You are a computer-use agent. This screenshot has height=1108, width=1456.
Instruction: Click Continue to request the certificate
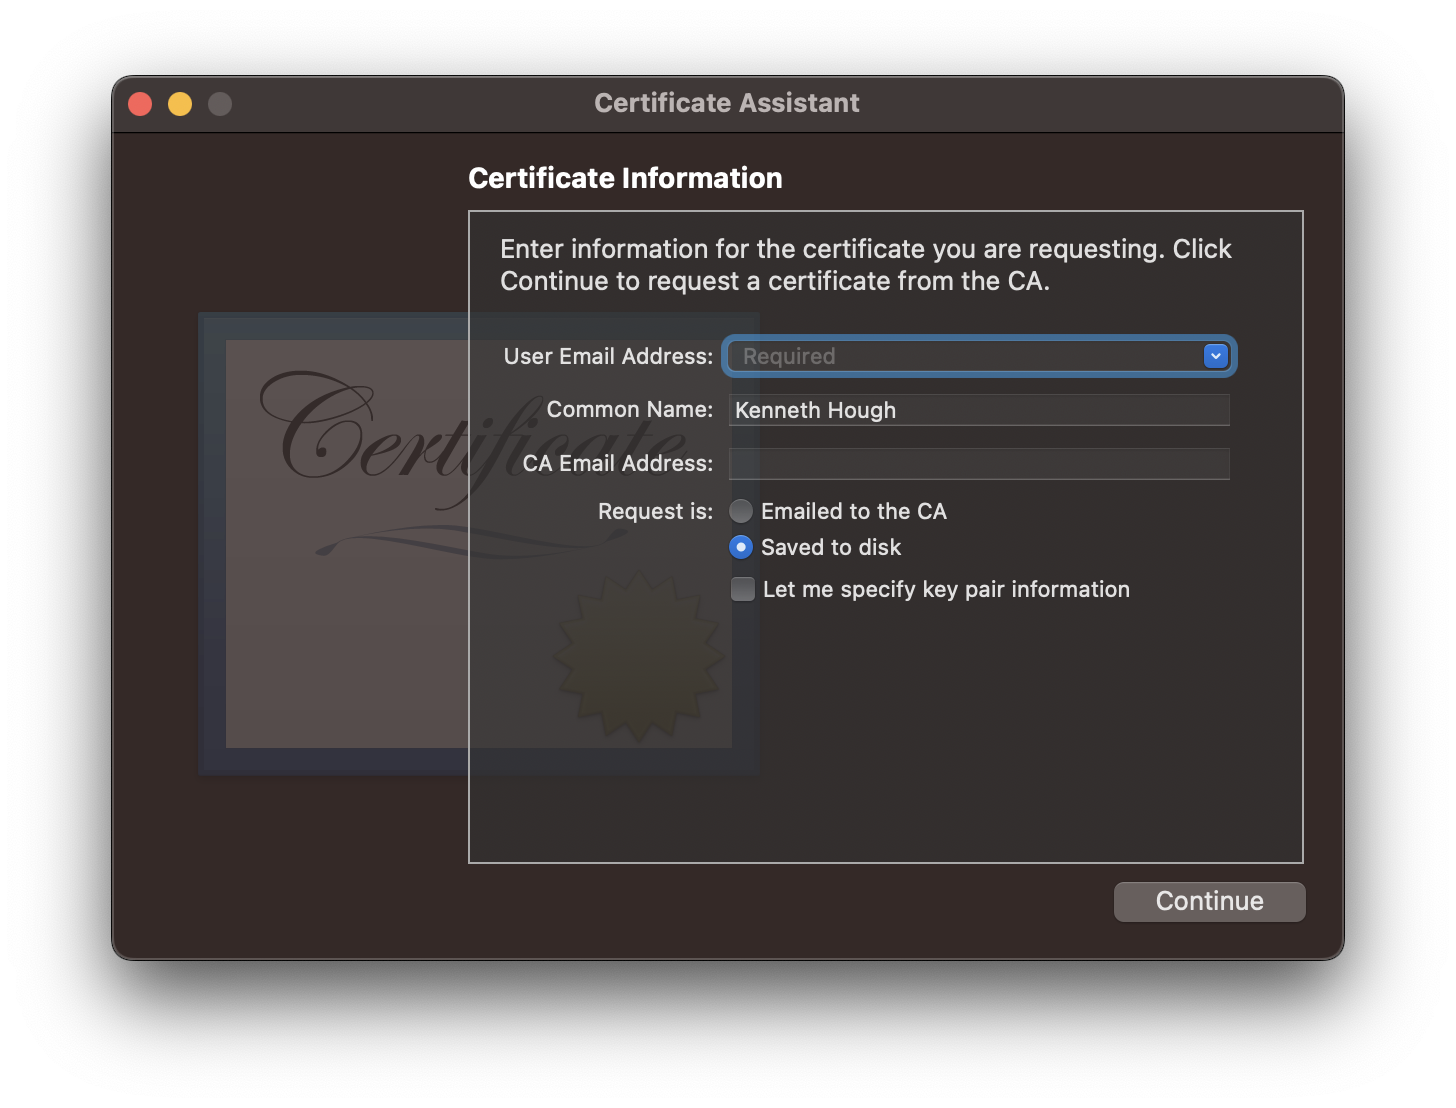1209,901
